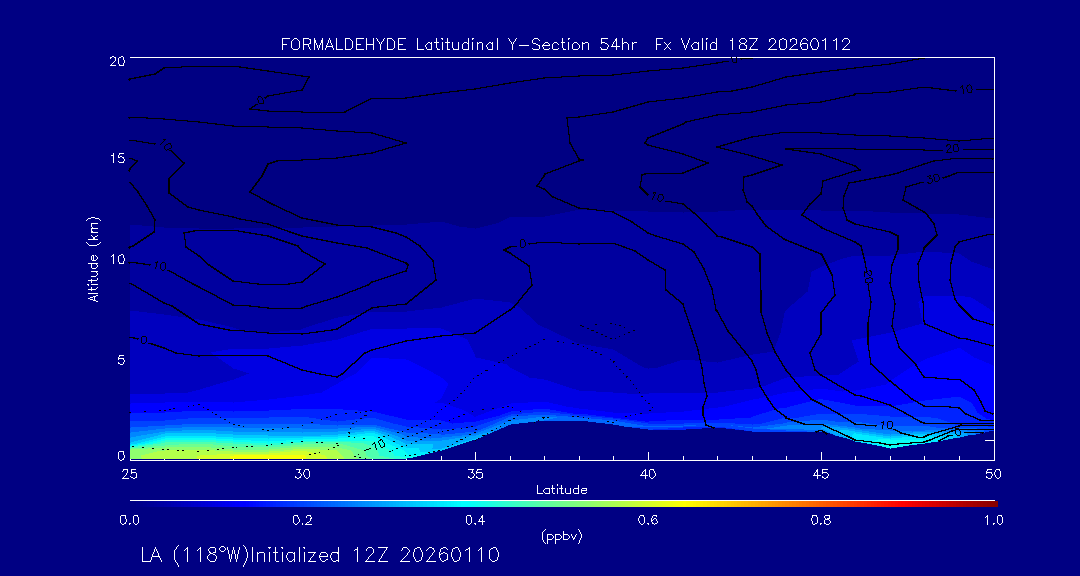Viewport: 1080px width, 576px height.
Task: Click the color scale label 0.0
Action: coord(129,521)
